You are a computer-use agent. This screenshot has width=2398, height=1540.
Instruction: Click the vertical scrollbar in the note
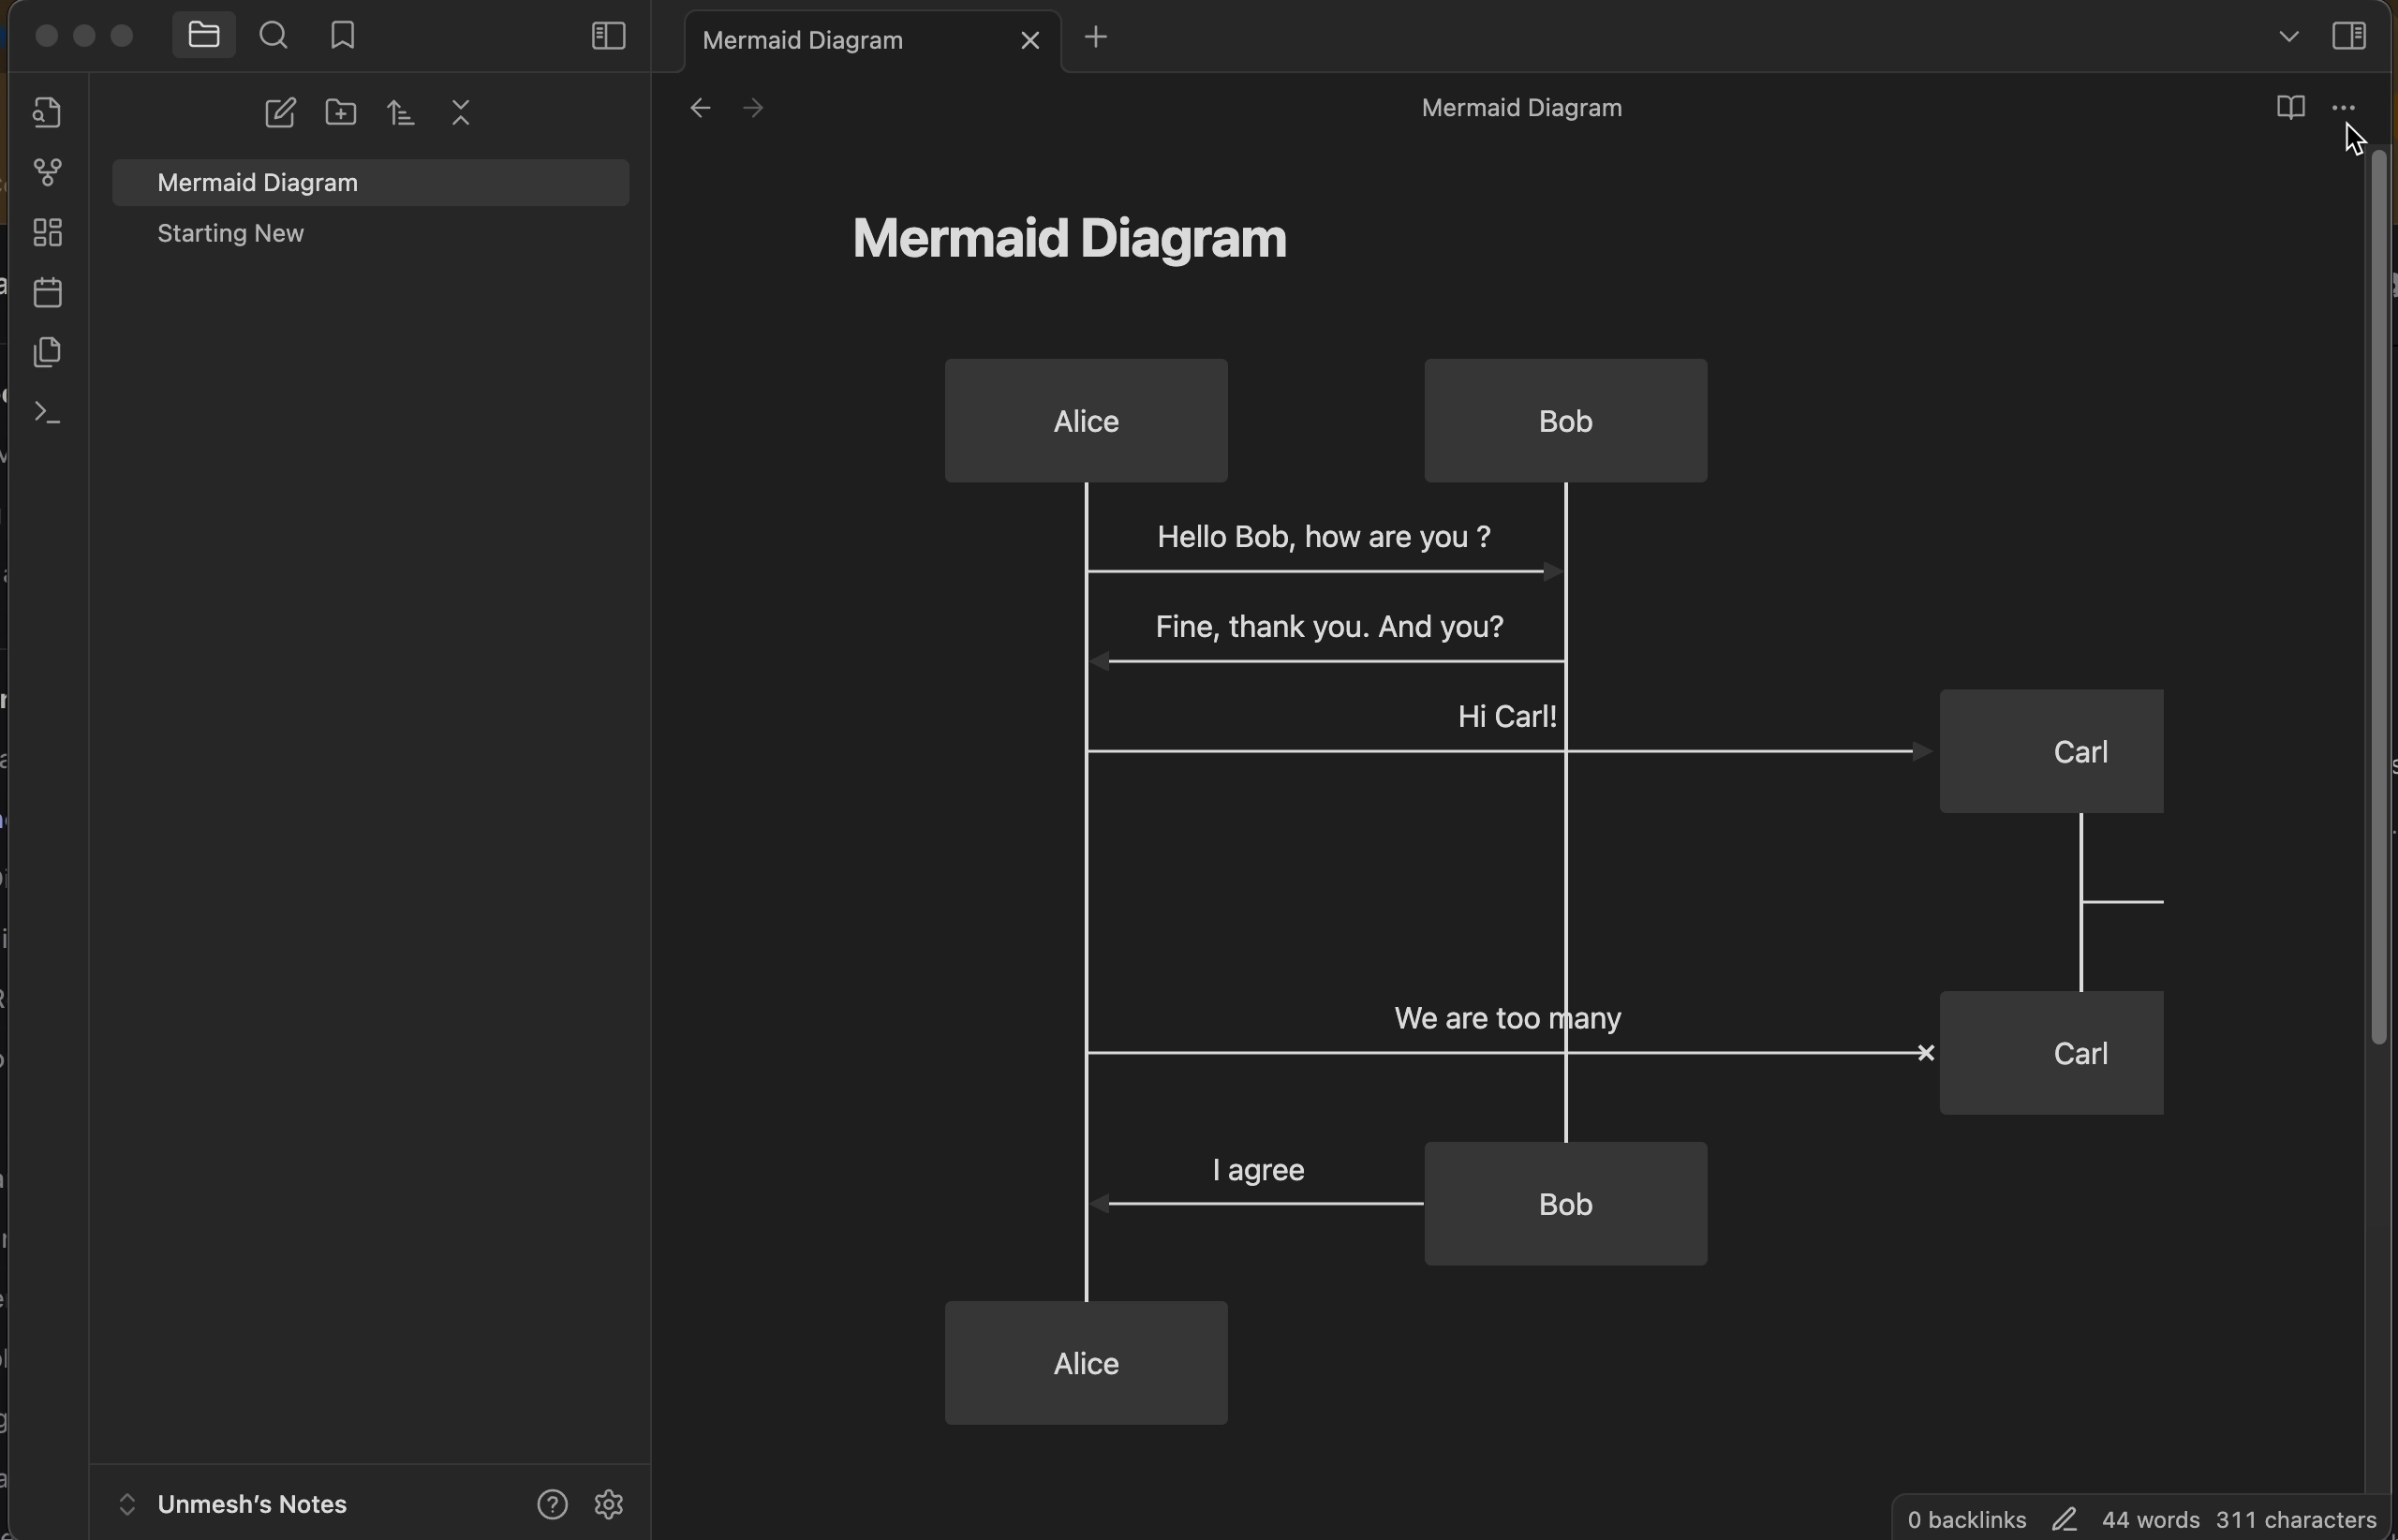(2378, 600)
